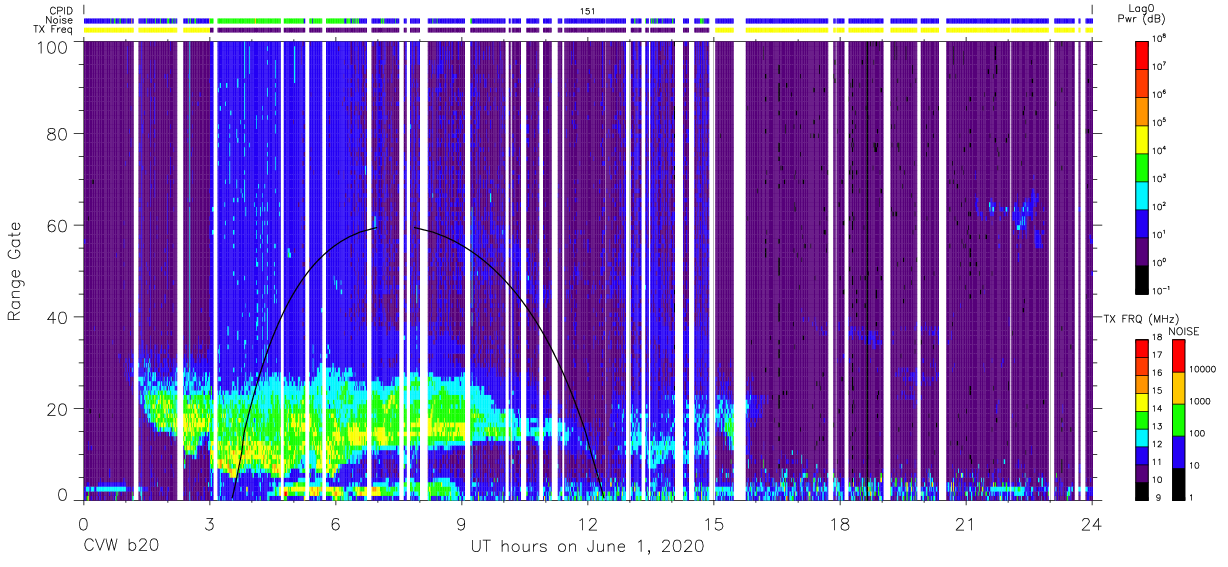
Task: Click the "CVW b20" station label
Action: [x=121, y=547]
